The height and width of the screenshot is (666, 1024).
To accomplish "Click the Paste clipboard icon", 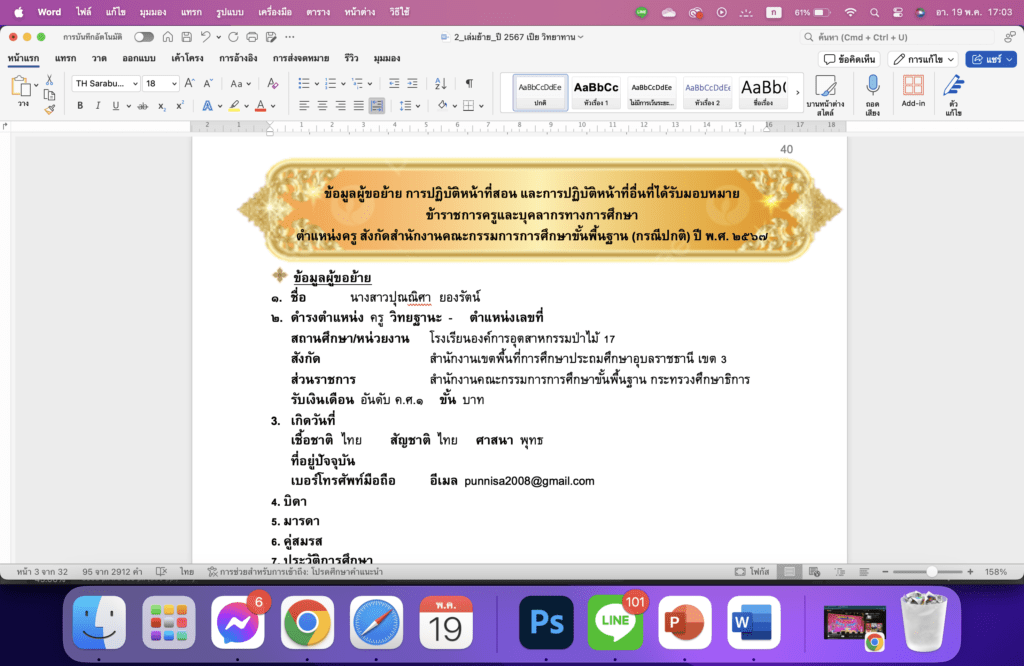I will (21, 86).
